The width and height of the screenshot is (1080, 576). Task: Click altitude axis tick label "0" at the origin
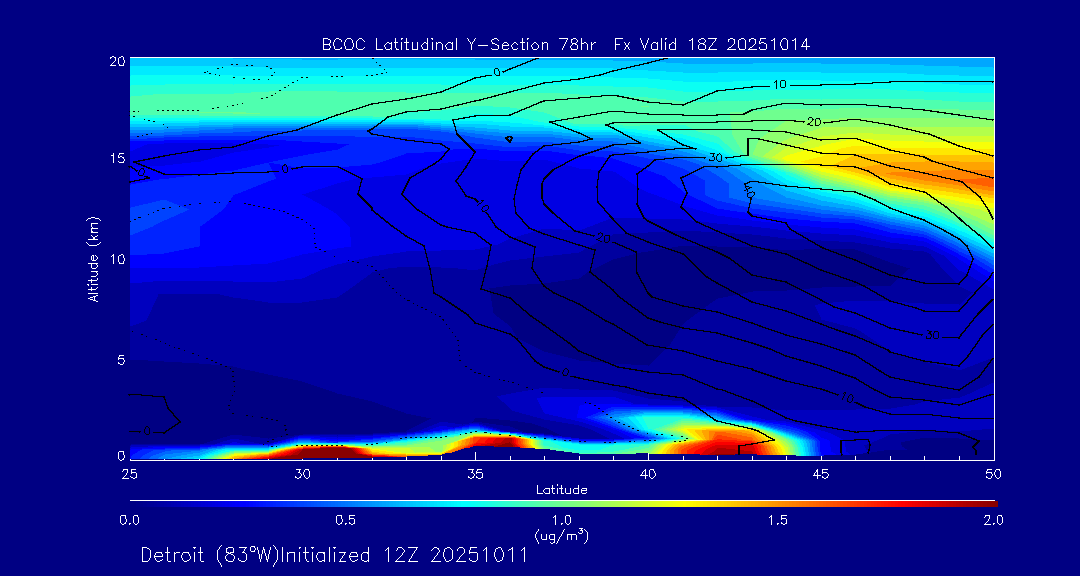pyautogui.click(x=121, y=455)
